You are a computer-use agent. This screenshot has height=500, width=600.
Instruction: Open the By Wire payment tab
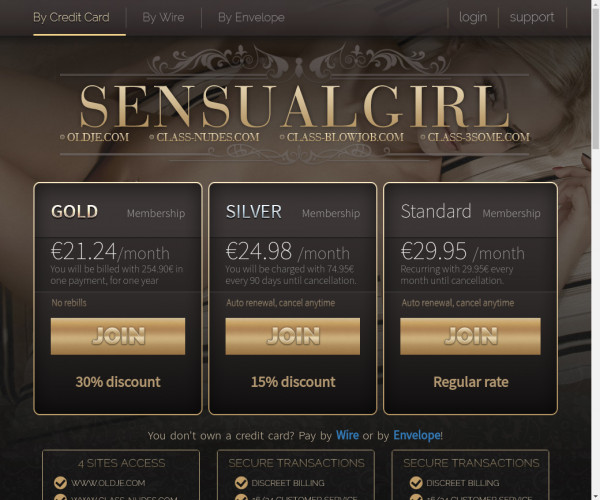[x=163, y=18]
